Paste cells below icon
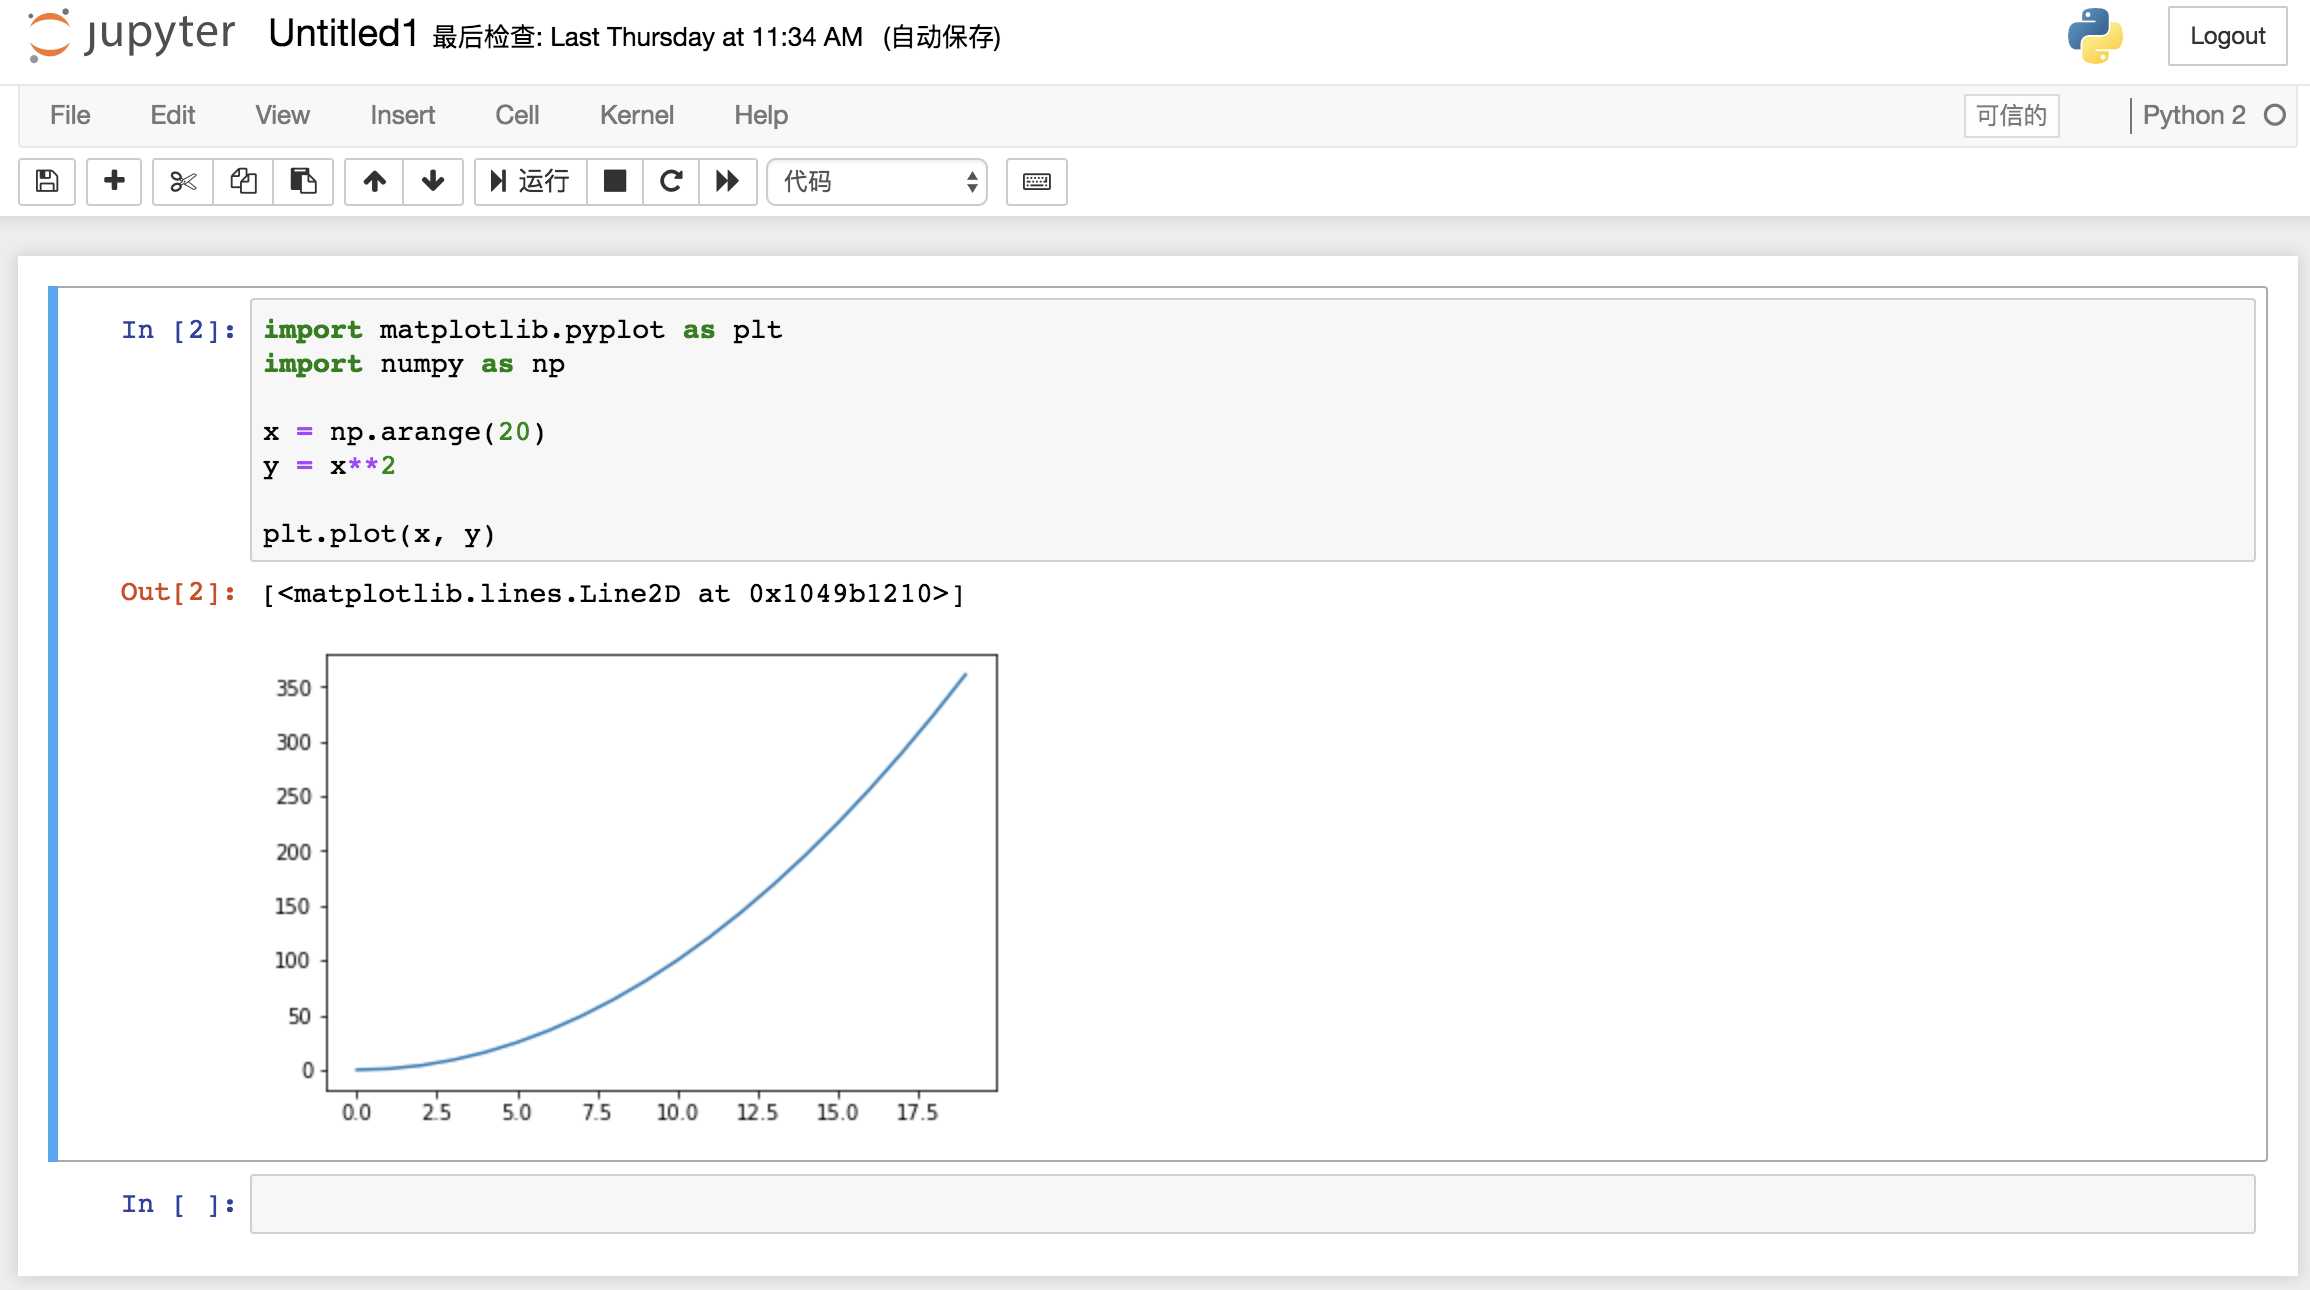The height and width of the screenshot is (1290, 2310). coord(303,181)
